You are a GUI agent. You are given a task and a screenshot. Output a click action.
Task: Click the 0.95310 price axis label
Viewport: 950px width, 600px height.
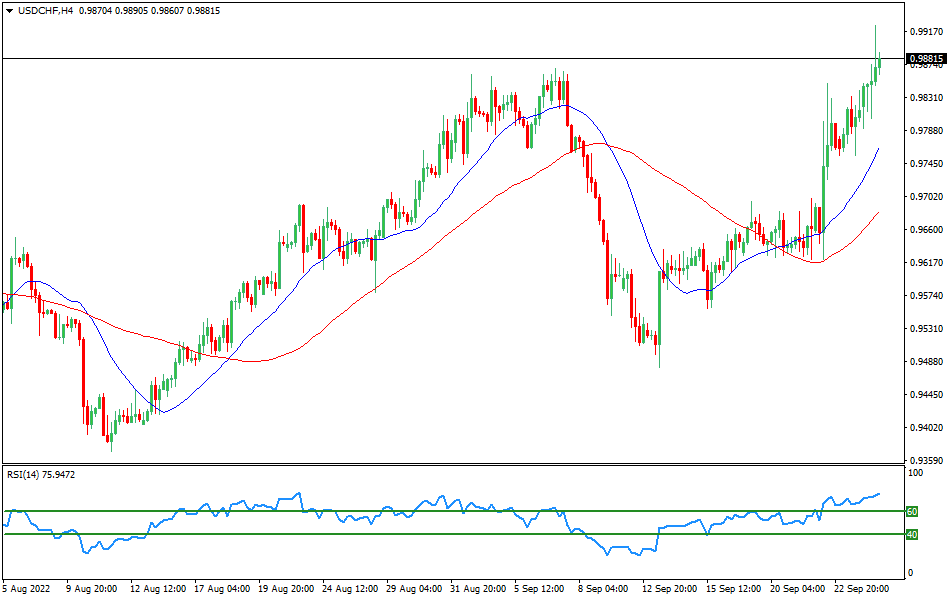[926, 329]
